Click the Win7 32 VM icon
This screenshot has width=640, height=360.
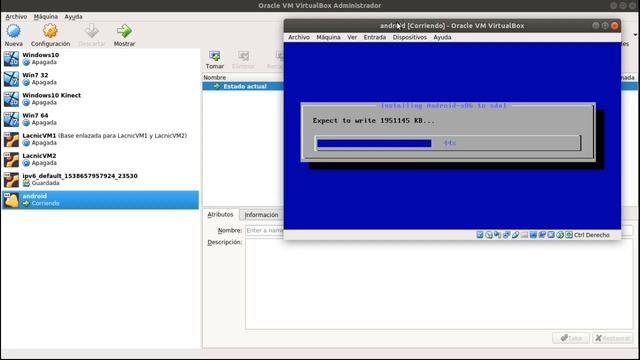pyautogui.click(x=11, y=79)
